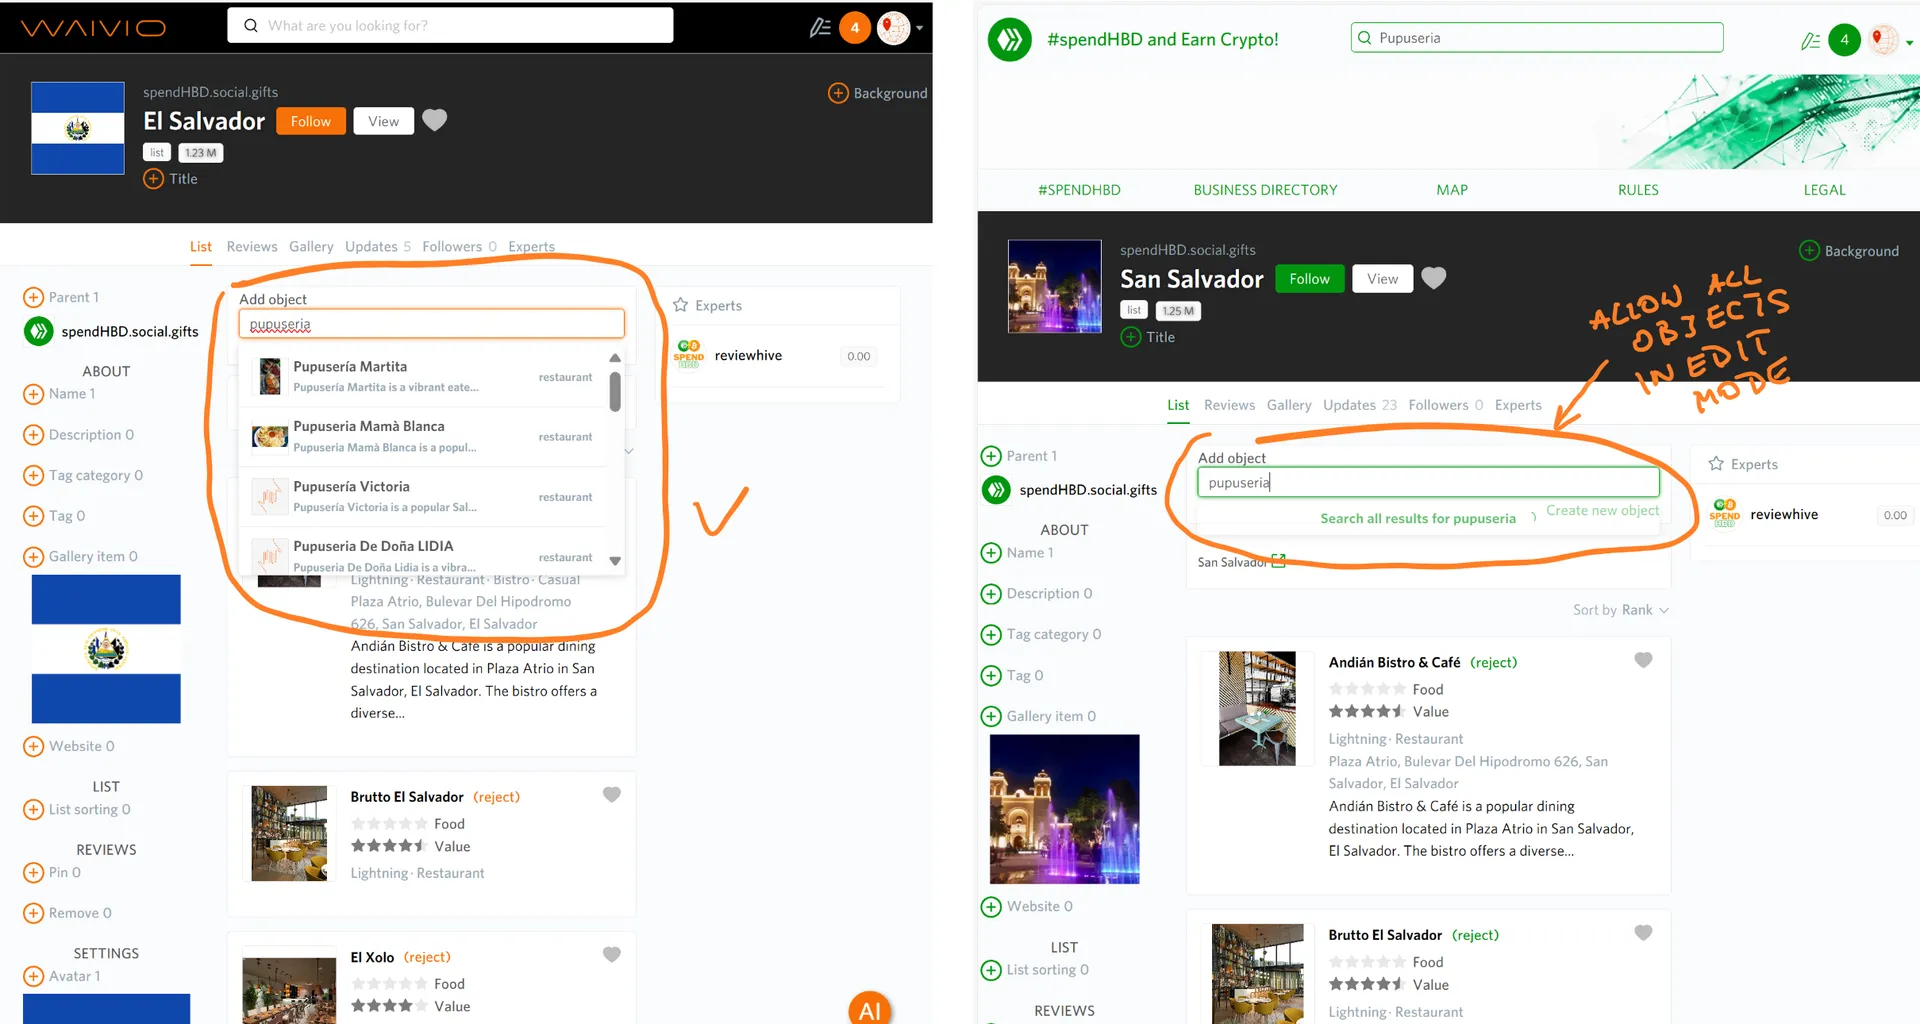Follow El Salvador with the orange button
This screenshot has height=1024, width=1920.
coord(311,121)
